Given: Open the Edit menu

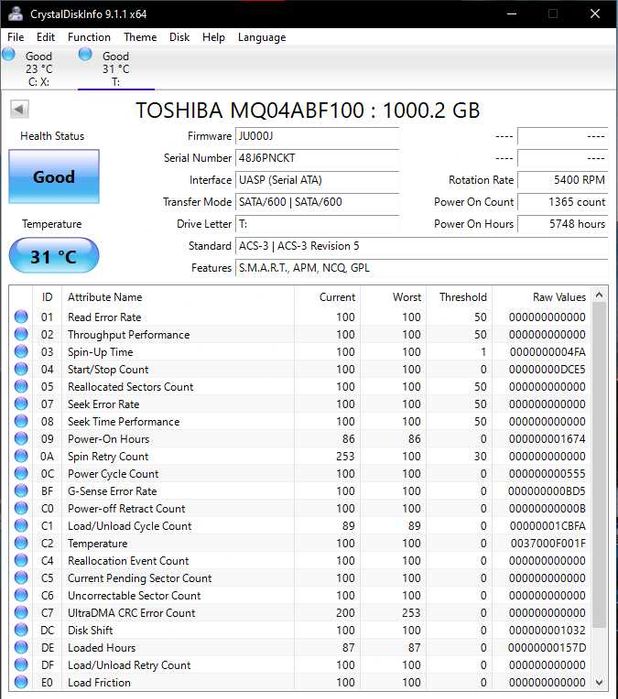Looking at the screenshot, I should [x=45, y=37].
